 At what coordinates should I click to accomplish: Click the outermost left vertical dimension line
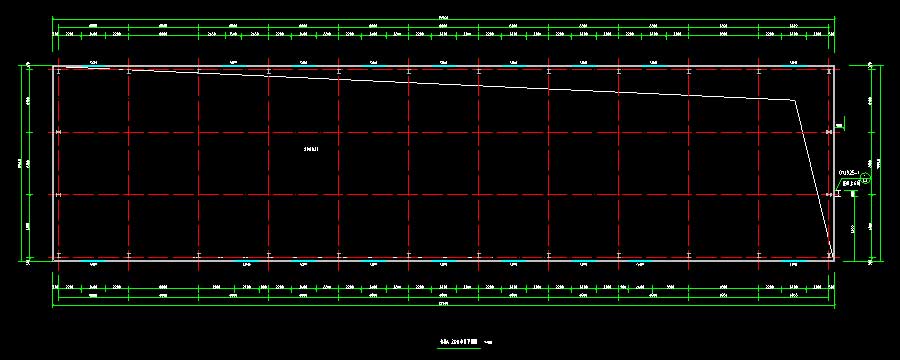(x=21, y=163)
